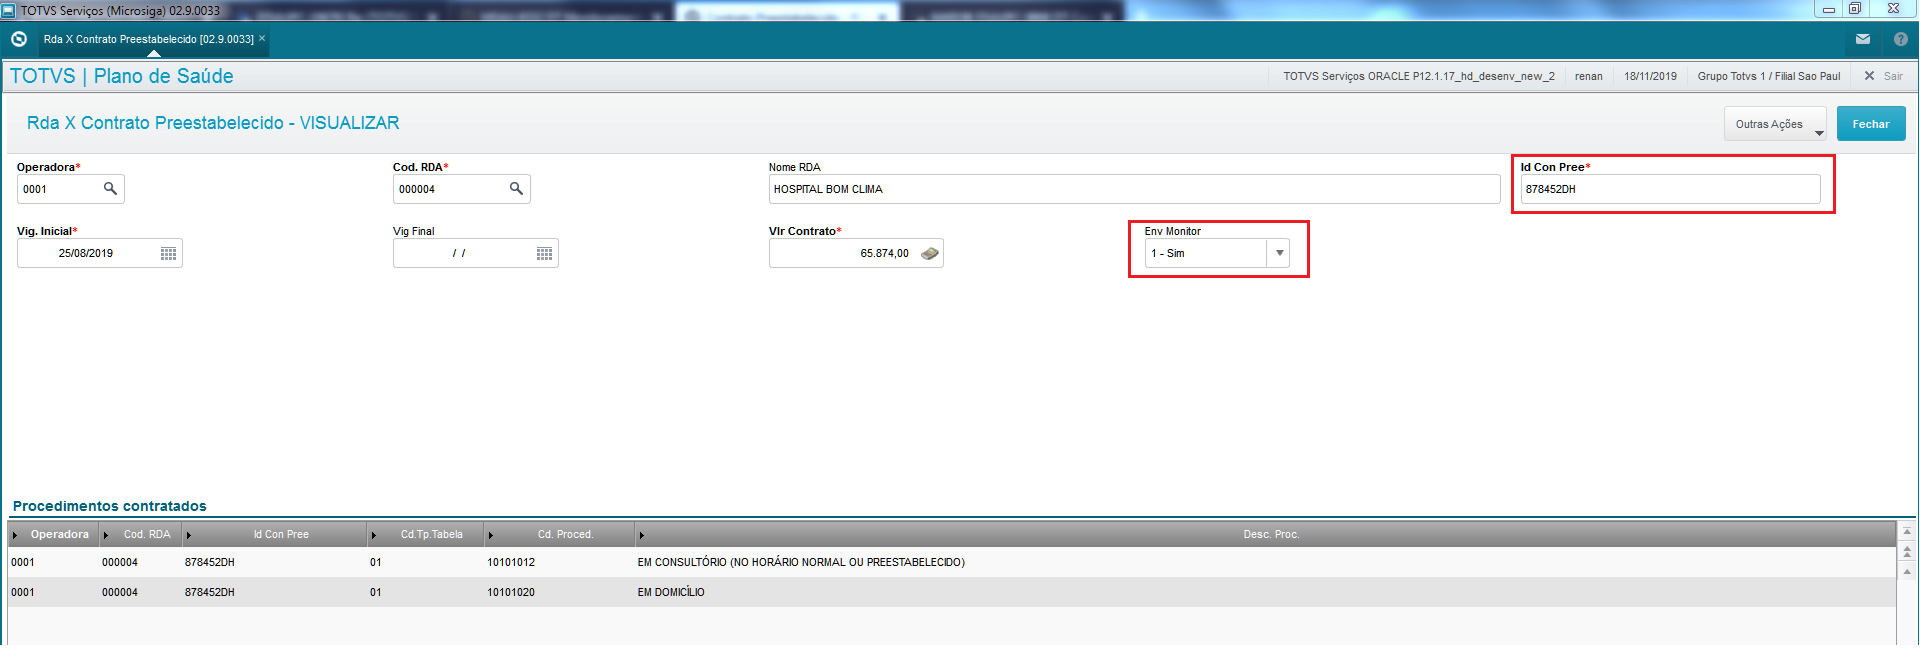Viewport: 1920px width, 659px height.
Task: Click the Nome RDA field
Action: click(1134, 189)
